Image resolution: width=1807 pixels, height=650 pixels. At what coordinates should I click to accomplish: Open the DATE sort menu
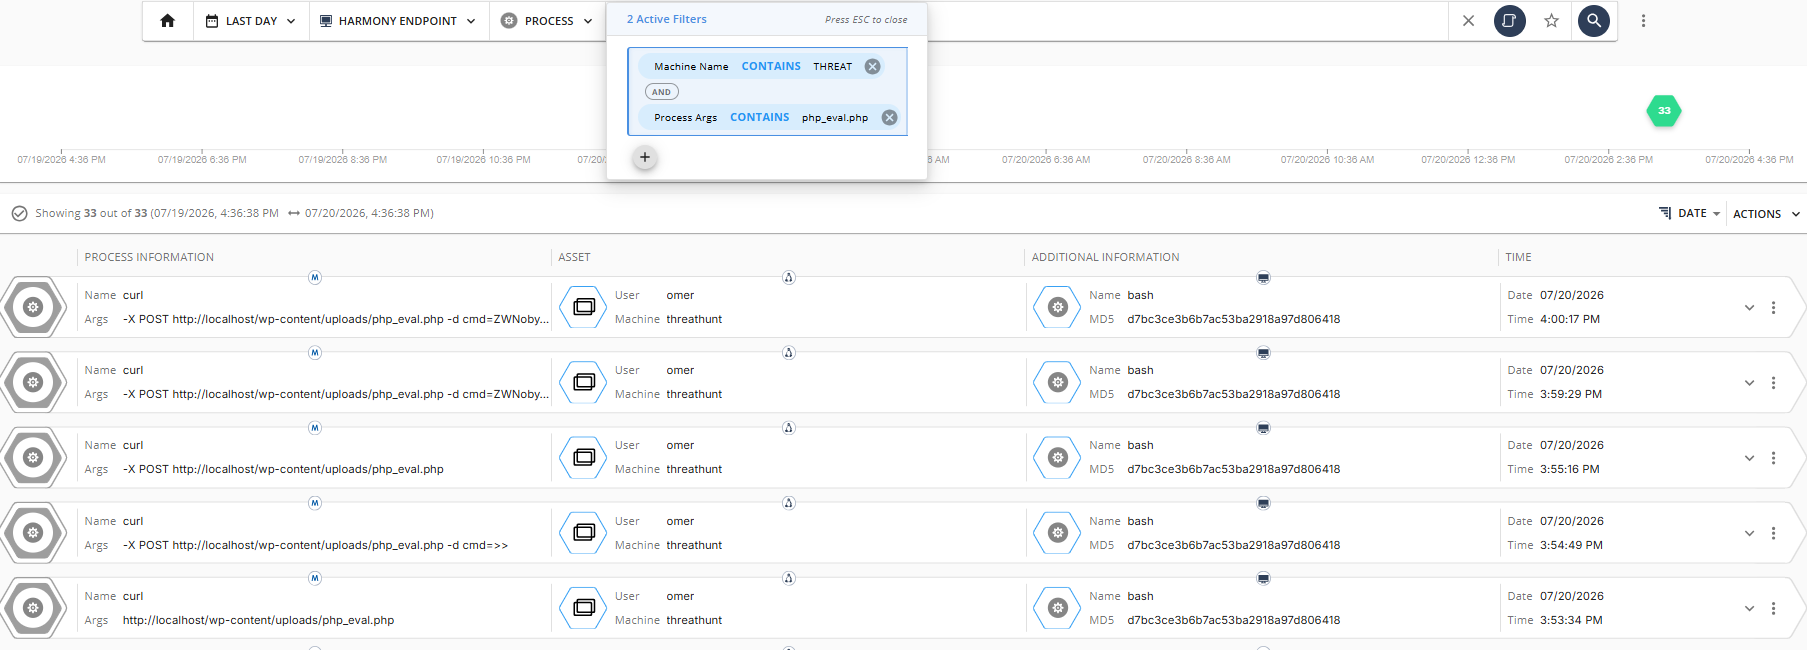point(1690,213)
